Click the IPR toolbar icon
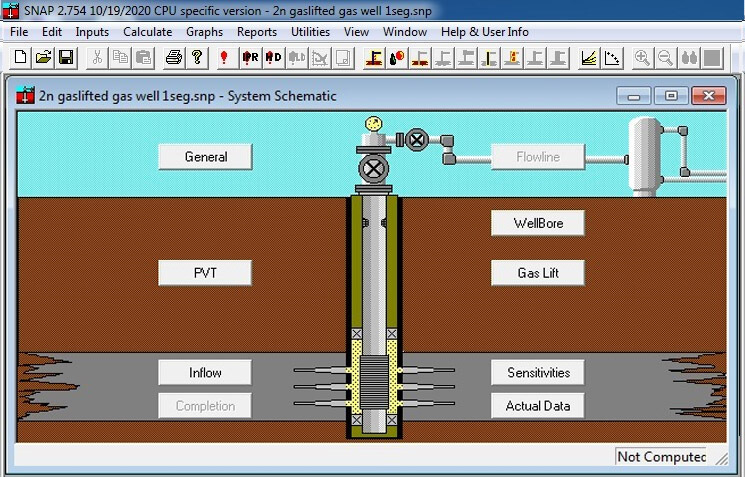The height and width of the screenshot is (477, 745). (250, 58)
